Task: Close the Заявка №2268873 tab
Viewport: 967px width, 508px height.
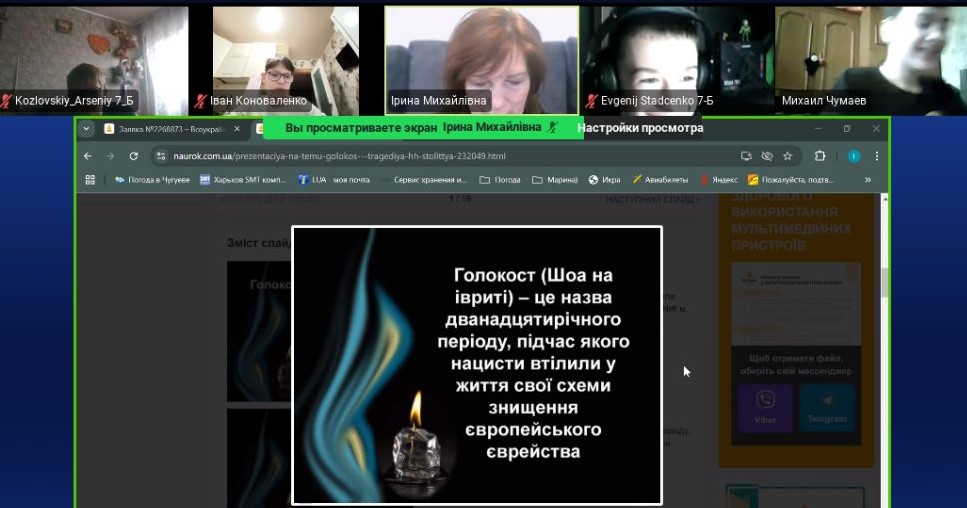Action: click(x=237, y=129)
